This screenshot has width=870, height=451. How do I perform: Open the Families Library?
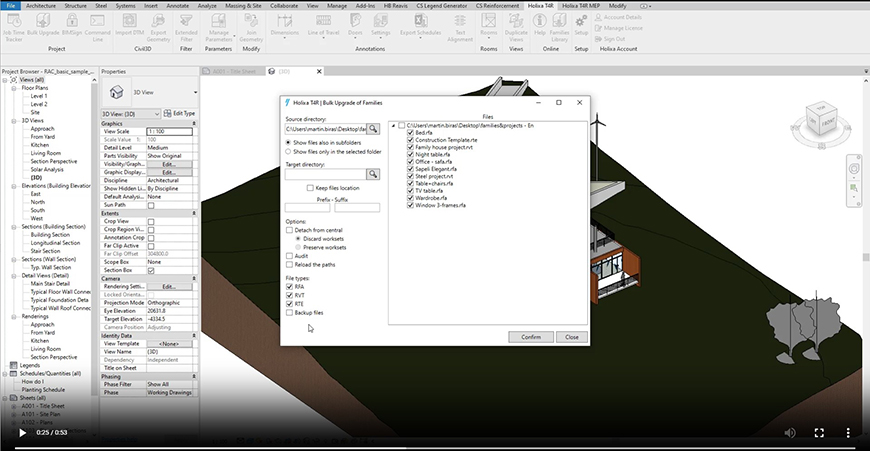pos(559,28)
